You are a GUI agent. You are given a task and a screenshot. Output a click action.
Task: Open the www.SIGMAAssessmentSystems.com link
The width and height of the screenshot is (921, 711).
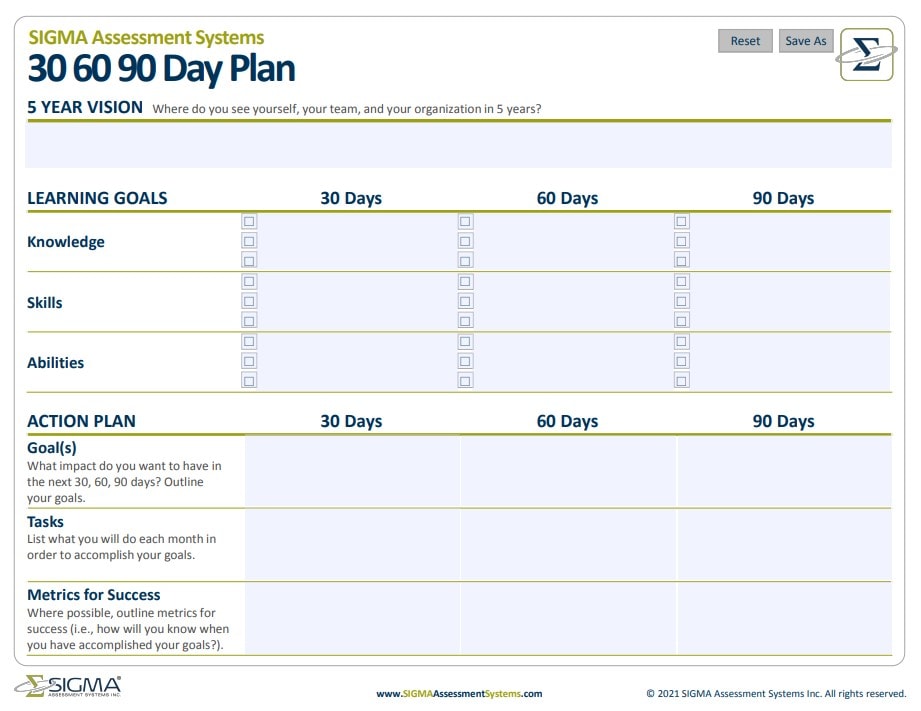click(459, 693)
